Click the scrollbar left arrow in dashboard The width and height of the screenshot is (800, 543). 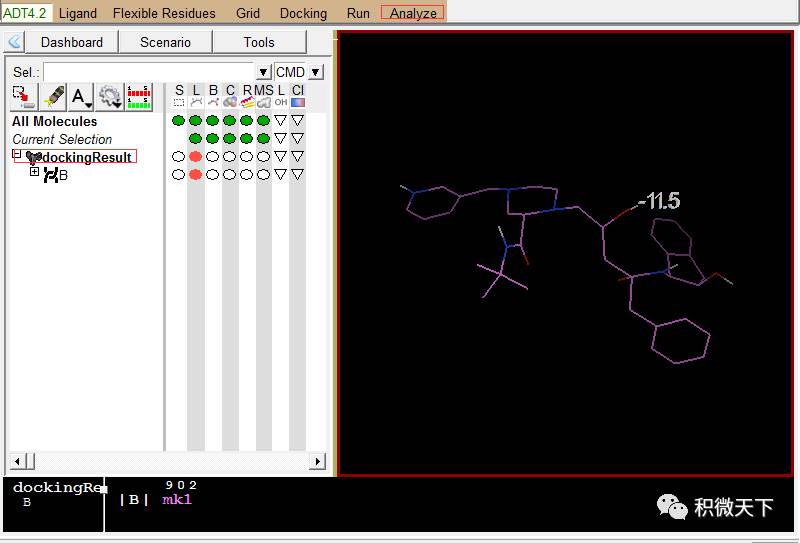17,461
